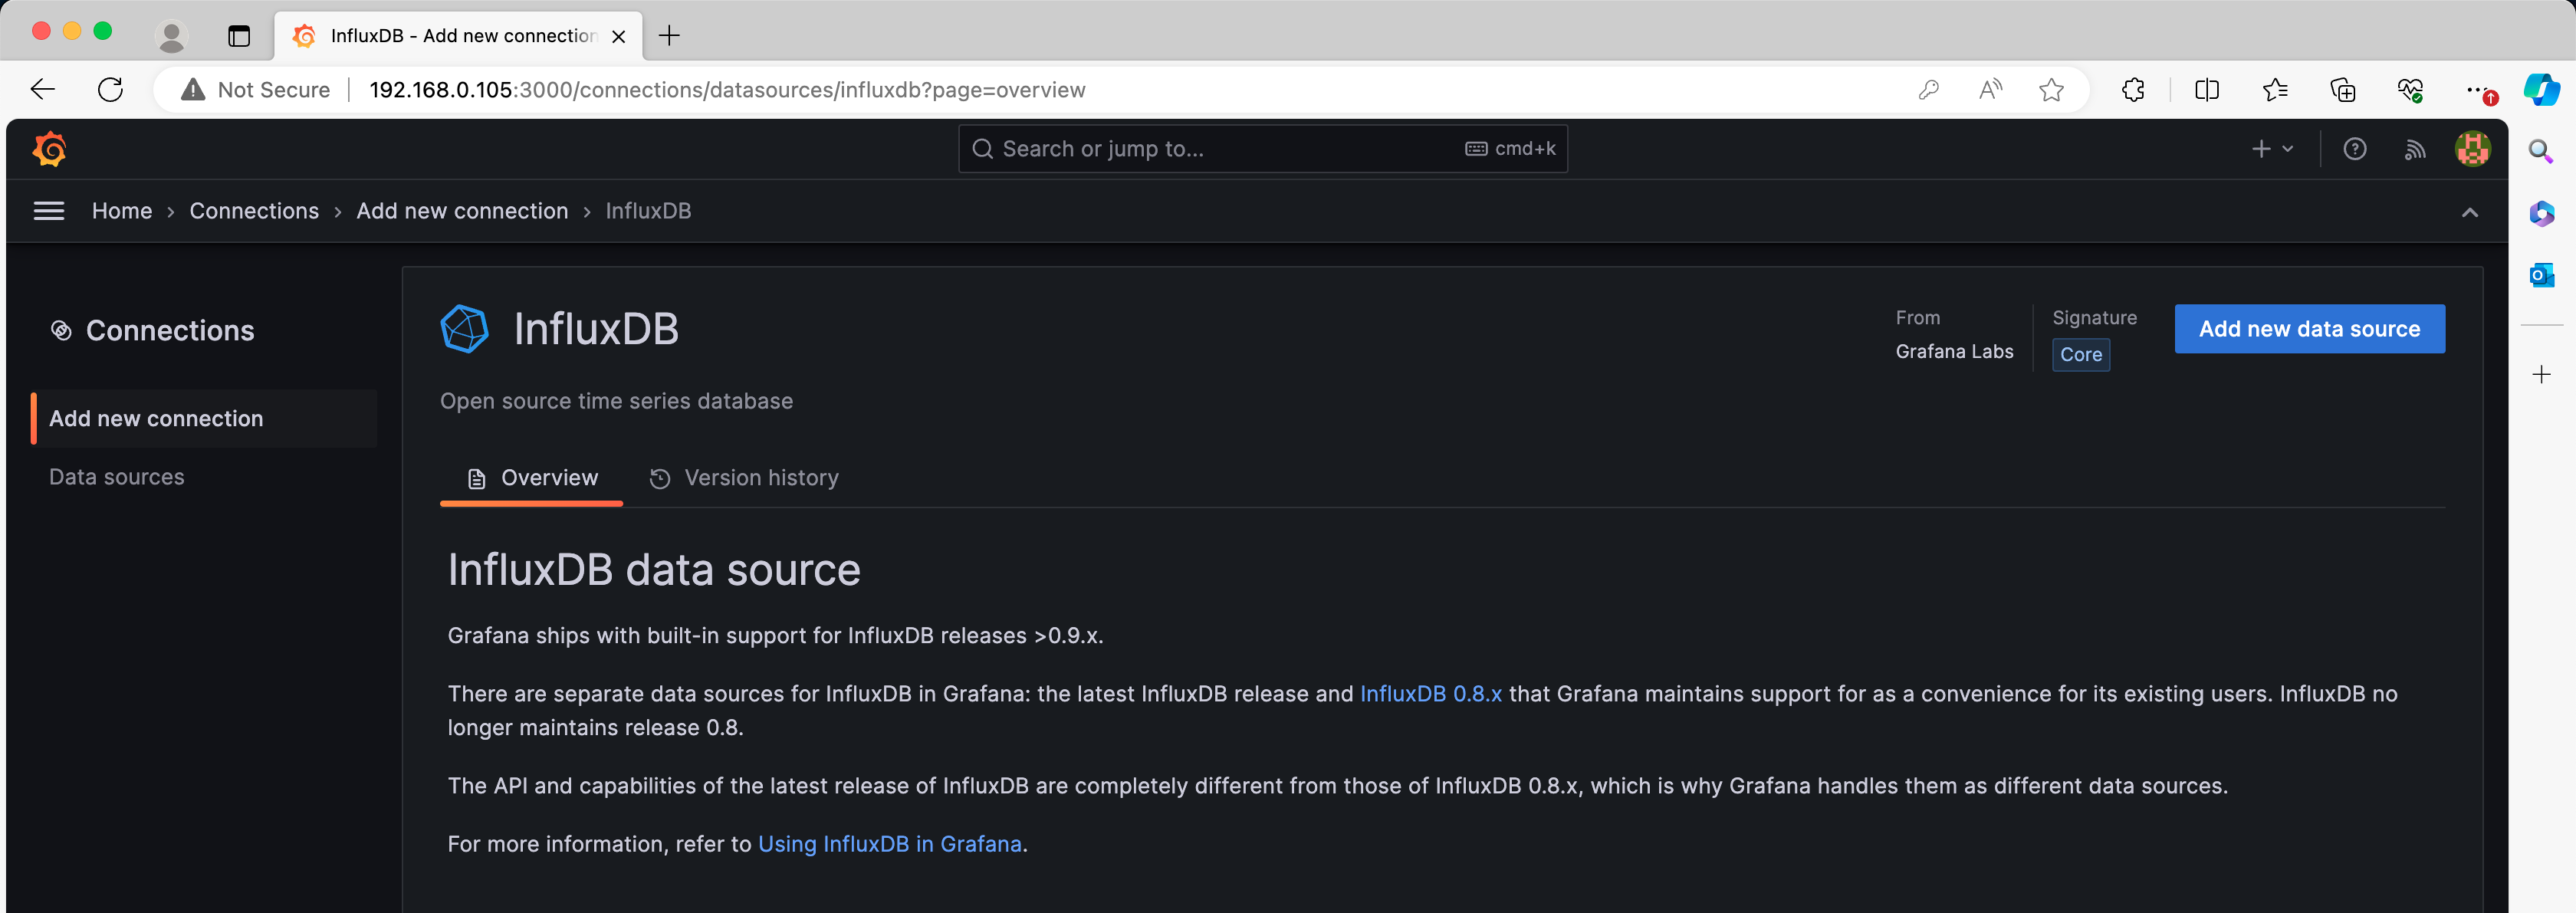Image resolution: width=2576 pixels, height=913 pixels.
Task: Open the InfluxDB 0.8.x link
Action: coord(1430,694)
